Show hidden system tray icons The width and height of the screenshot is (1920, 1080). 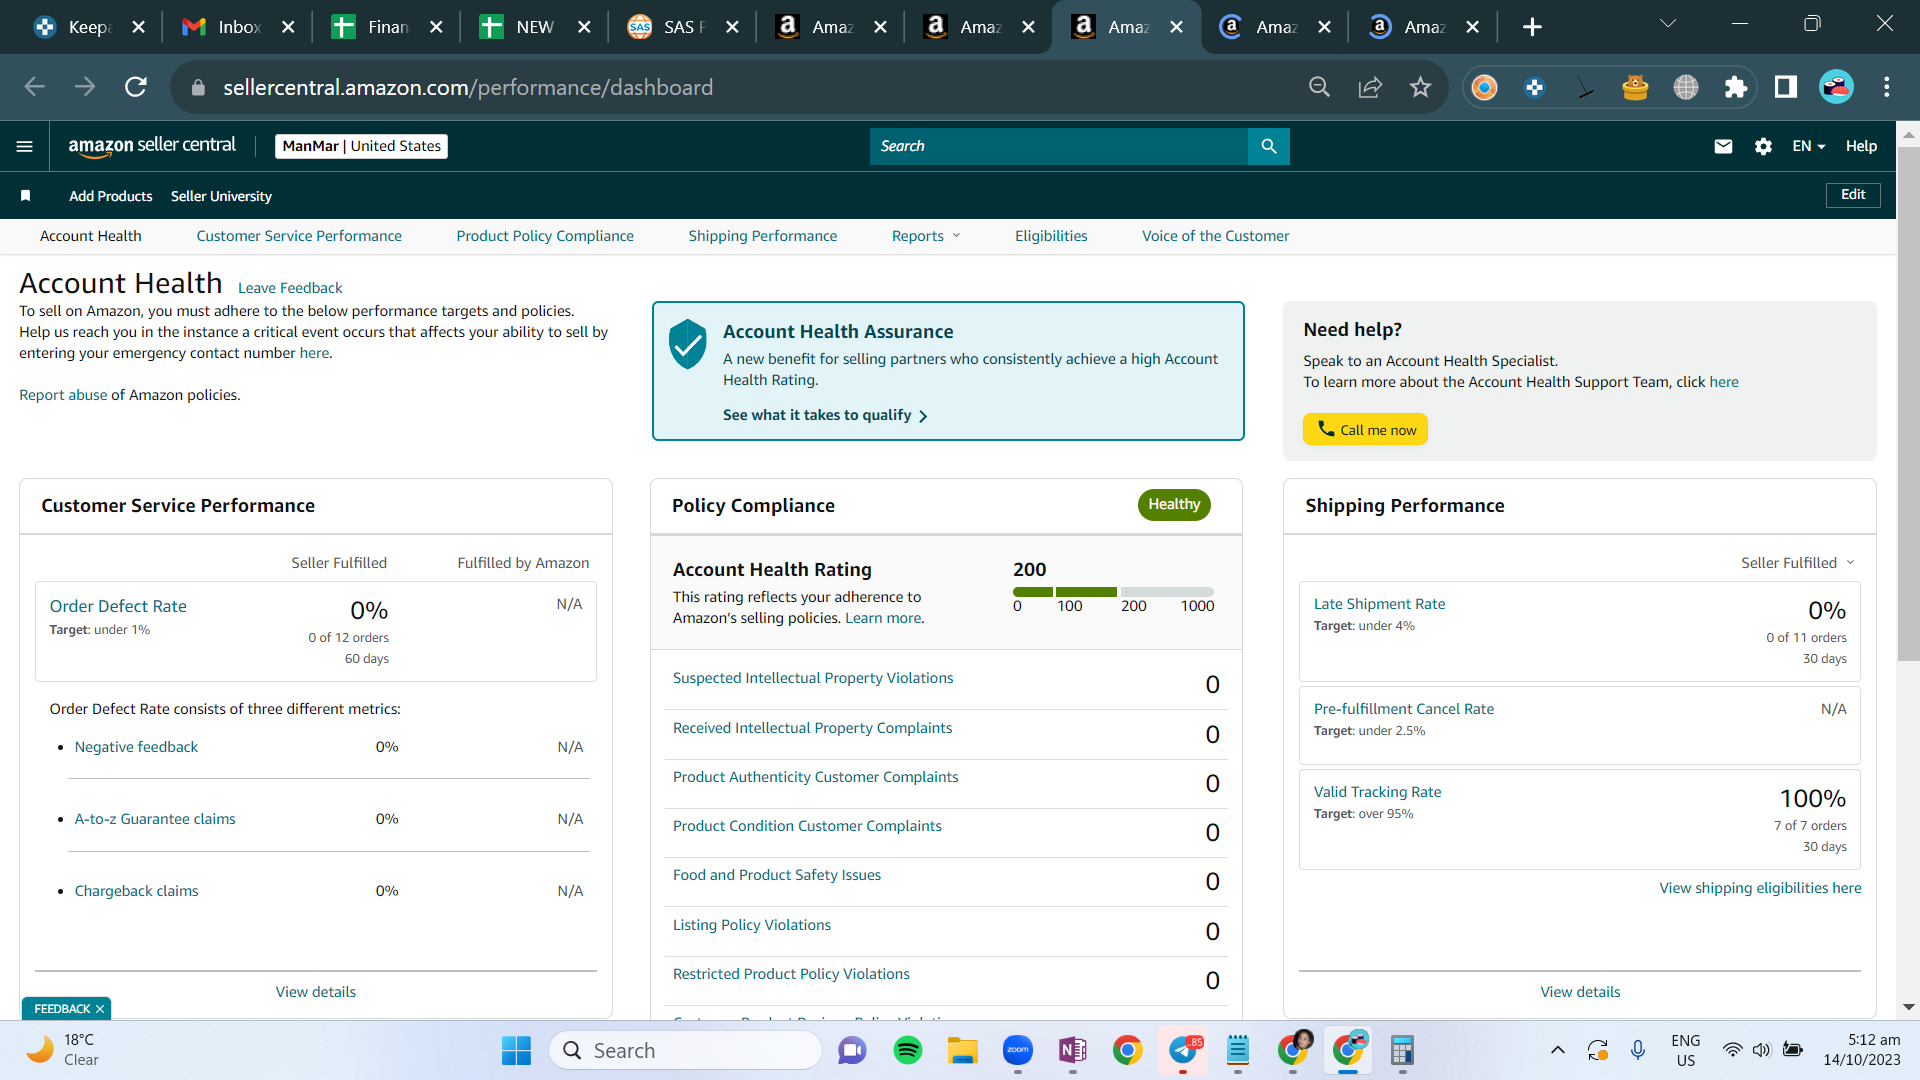tap(1557, 1050)
